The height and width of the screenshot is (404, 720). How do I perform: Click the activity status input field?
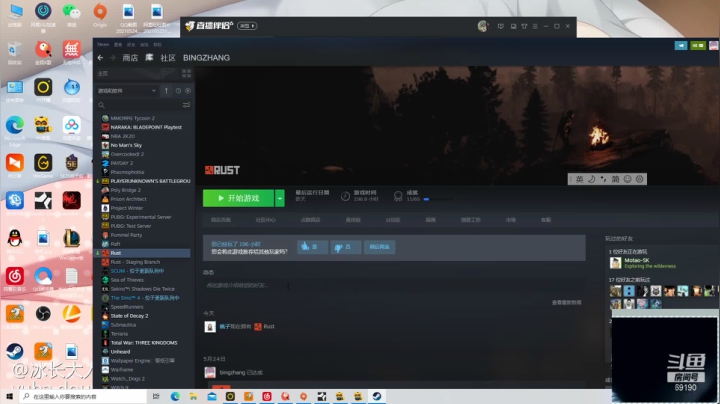[x=394, y=286]
